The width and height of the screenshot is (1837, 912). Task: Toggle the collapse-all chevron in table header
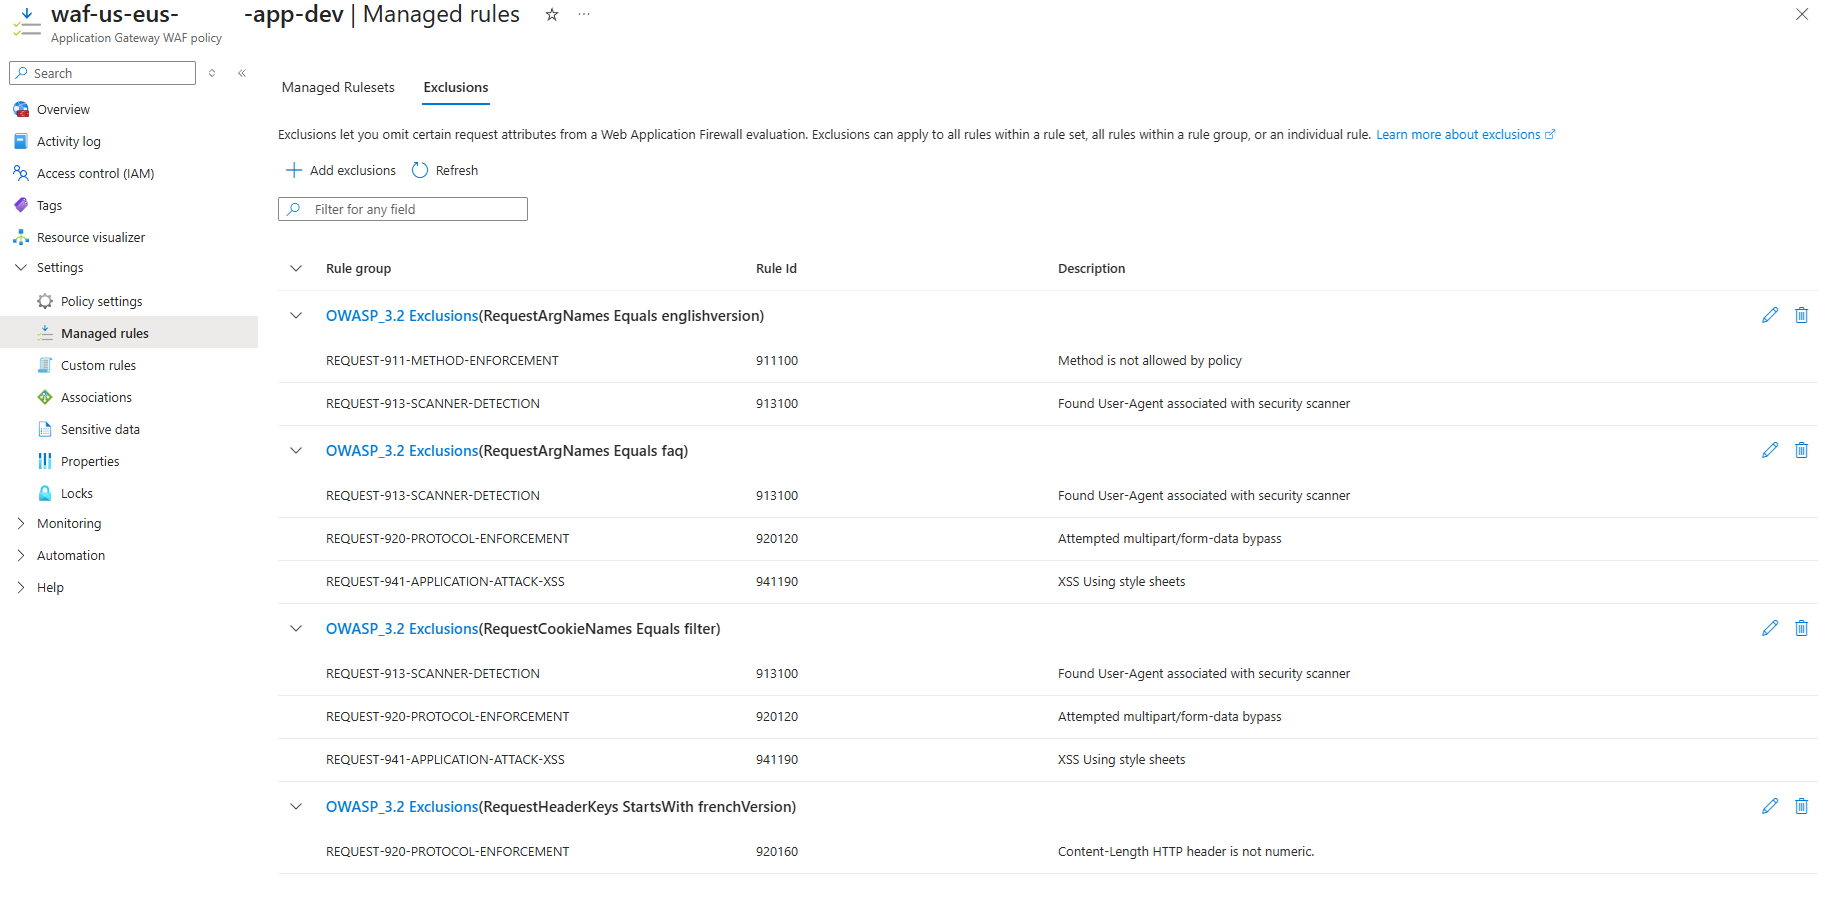pos(296,269)
